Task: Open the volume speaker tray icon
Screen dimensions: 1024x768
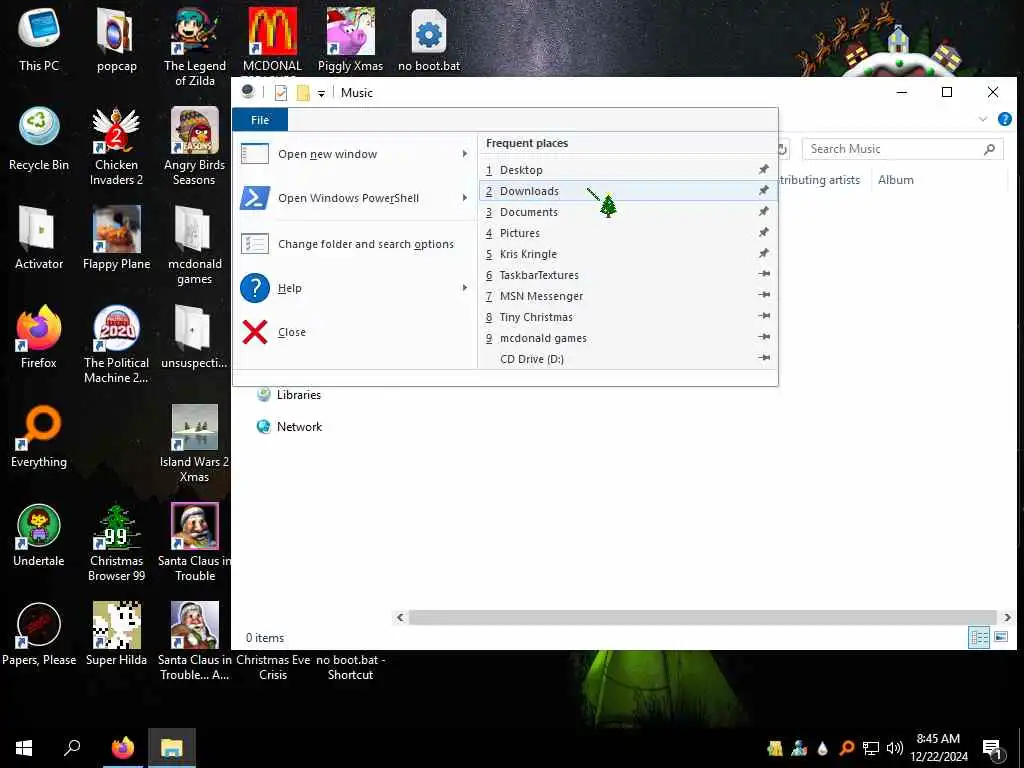Action: tap(895, 748)
